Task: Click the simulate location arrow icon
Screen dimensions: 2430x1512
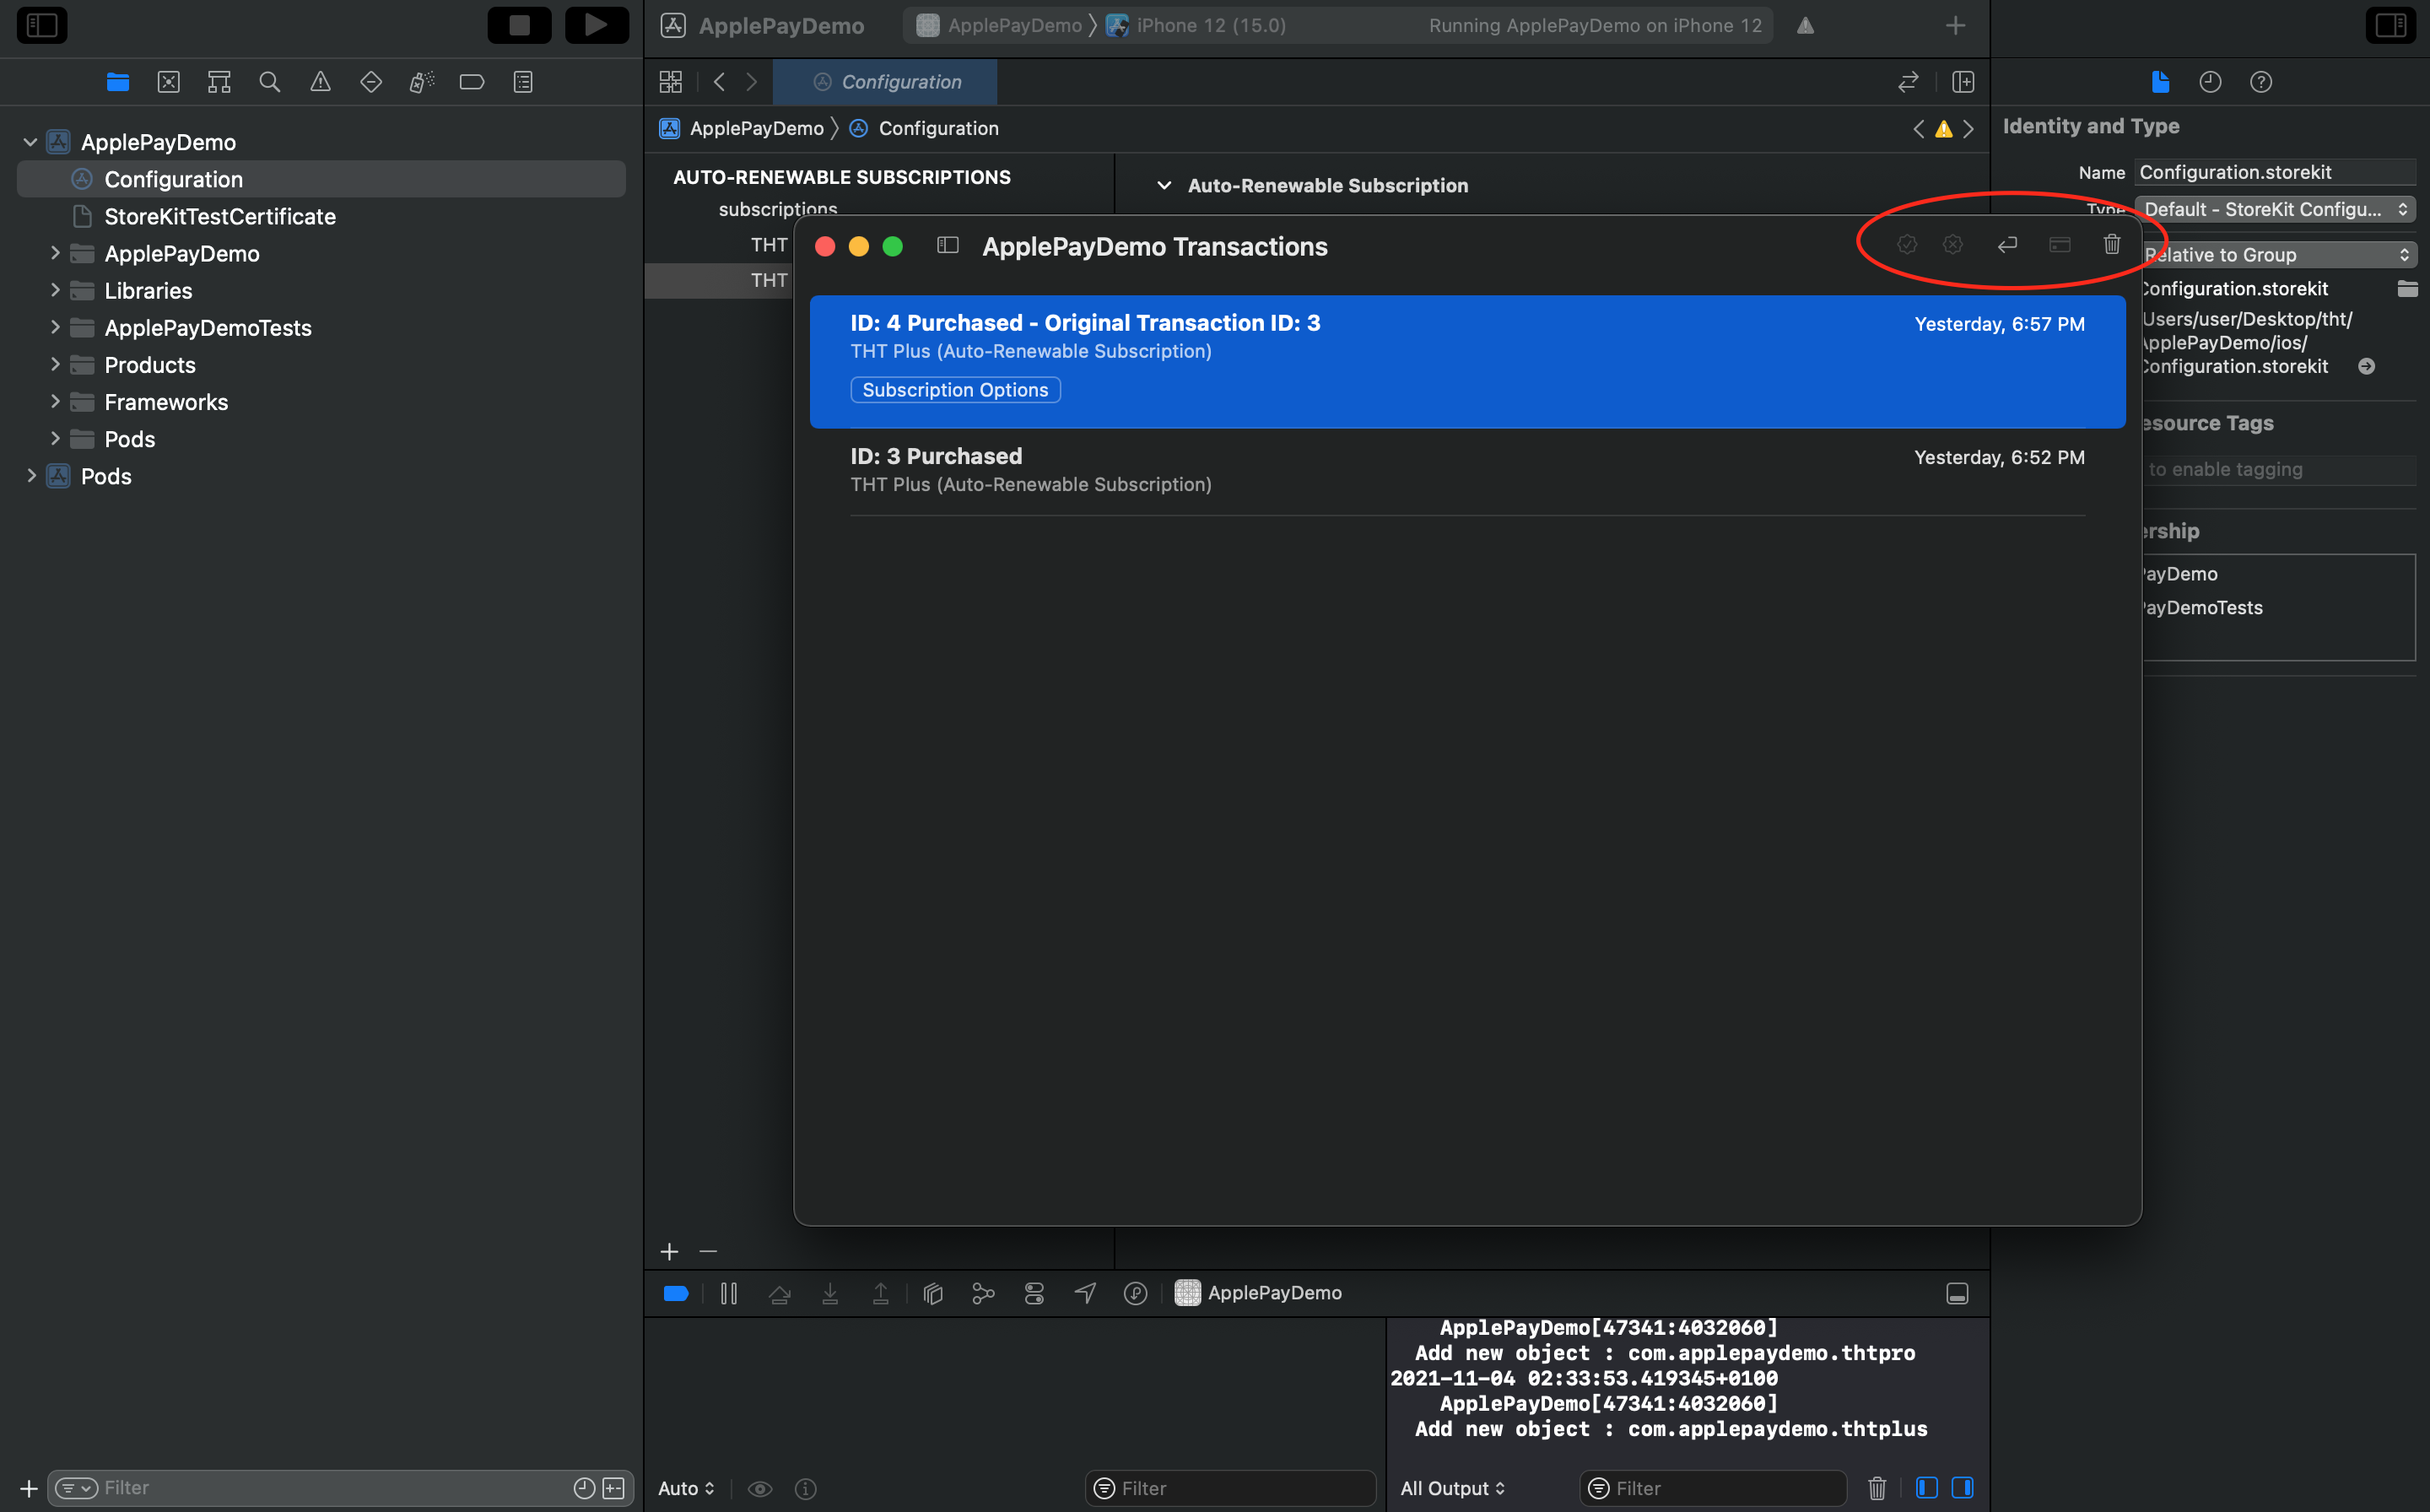Action: [1085, 1294]
